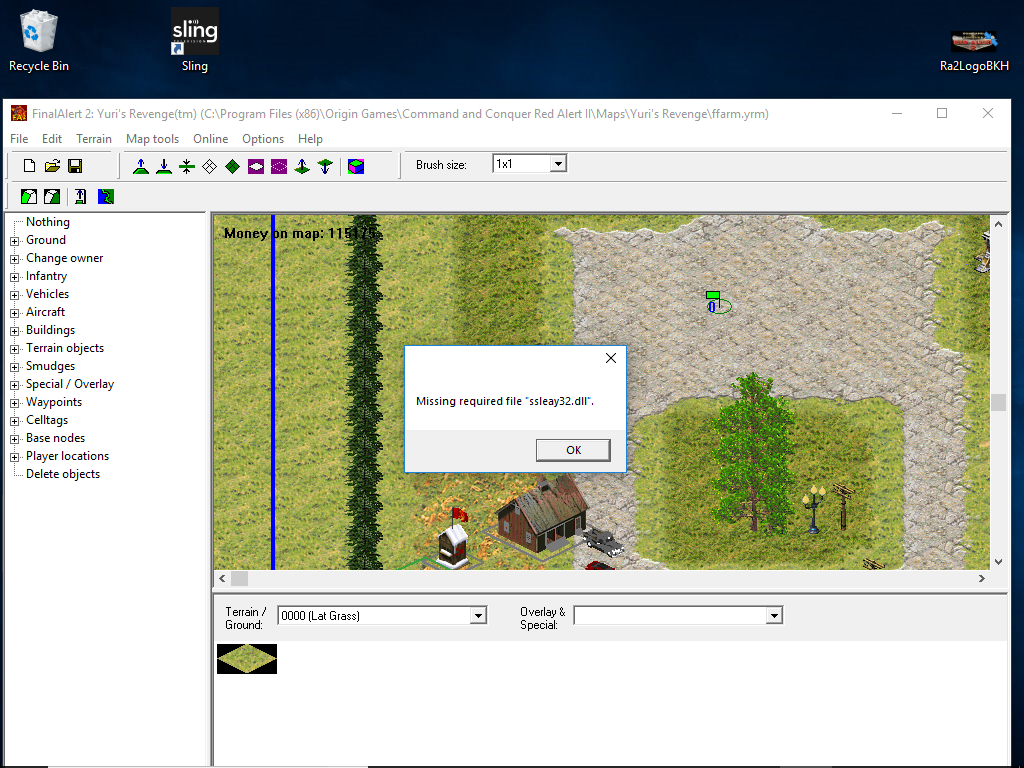Click OK in the ssleay32.dll dialog
This screenshot has width=1024, height=768.
(x=573, y=450)
